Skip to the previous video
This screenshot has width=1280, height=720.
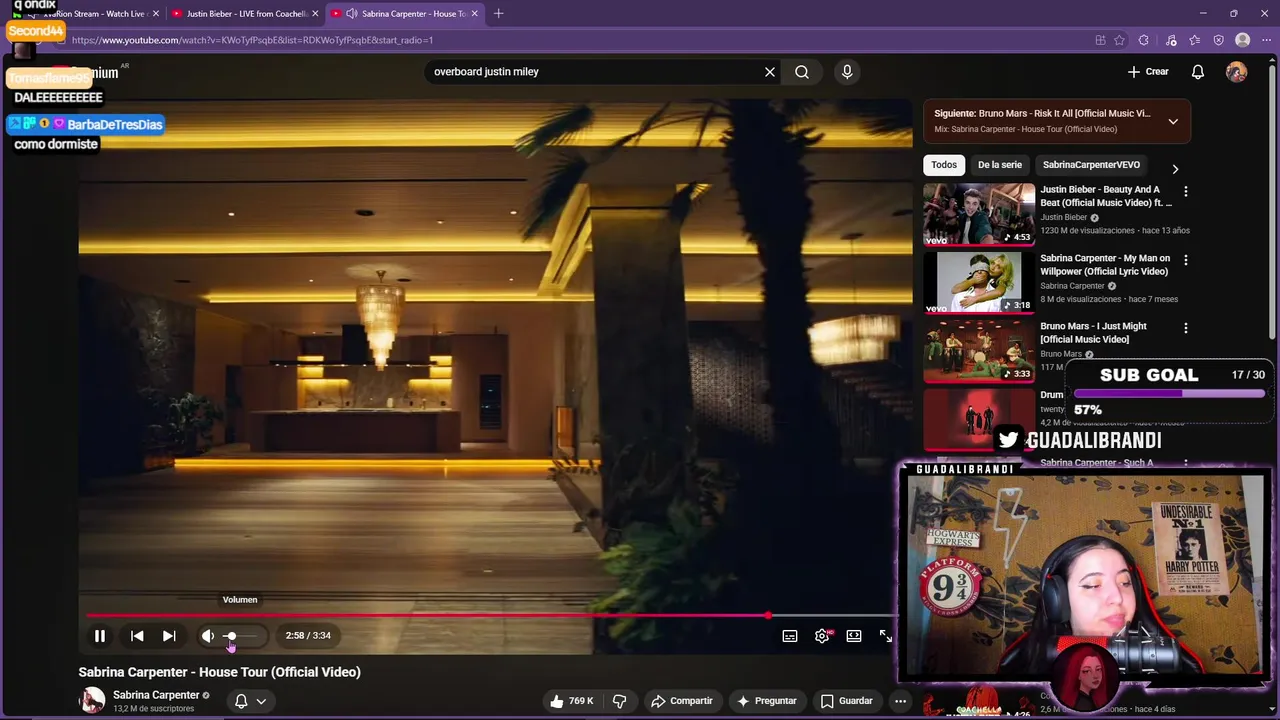click(137, 636)
